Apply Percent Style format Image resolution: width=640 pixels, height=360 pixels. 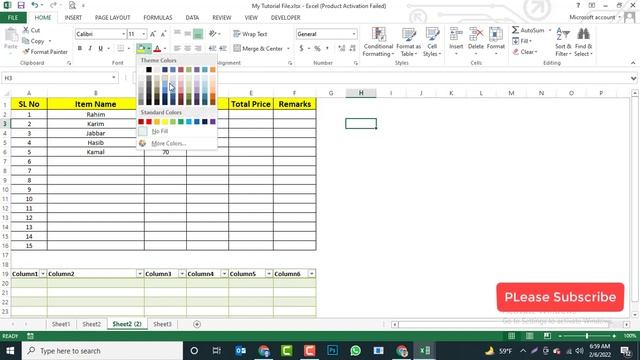[317, 49]
